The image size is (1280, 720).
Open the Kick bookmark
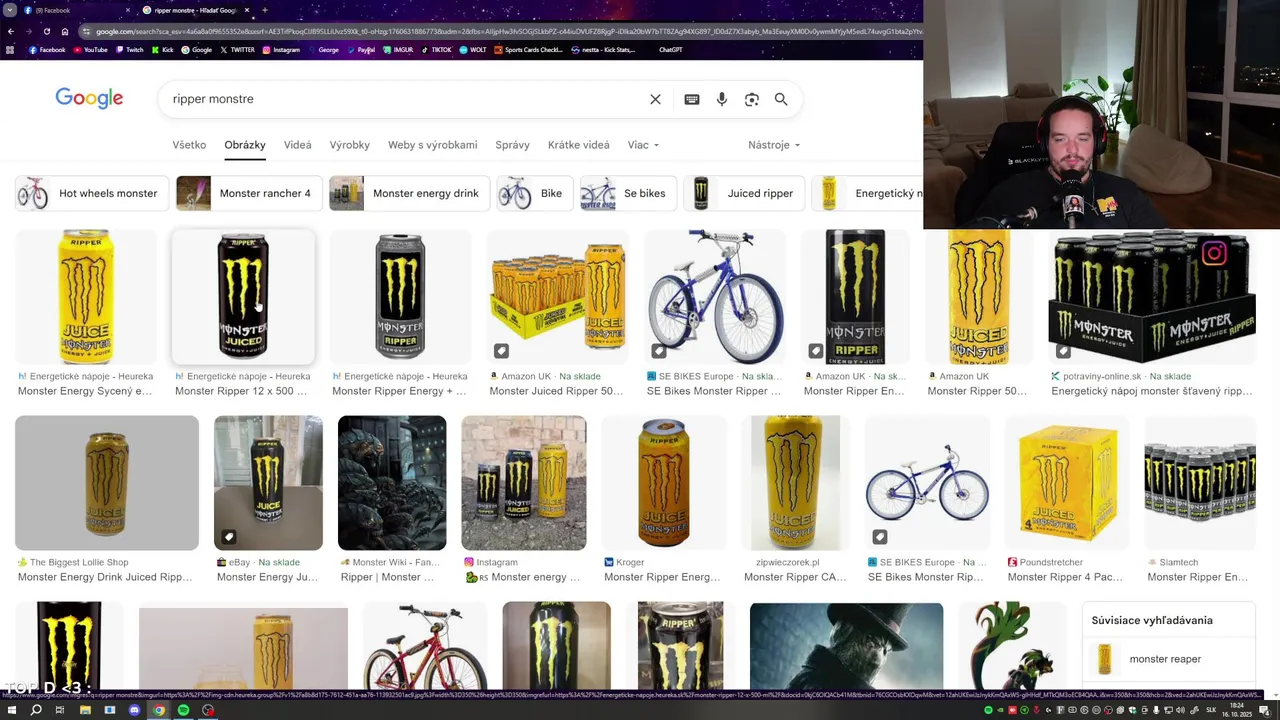[x=163, y=50]
